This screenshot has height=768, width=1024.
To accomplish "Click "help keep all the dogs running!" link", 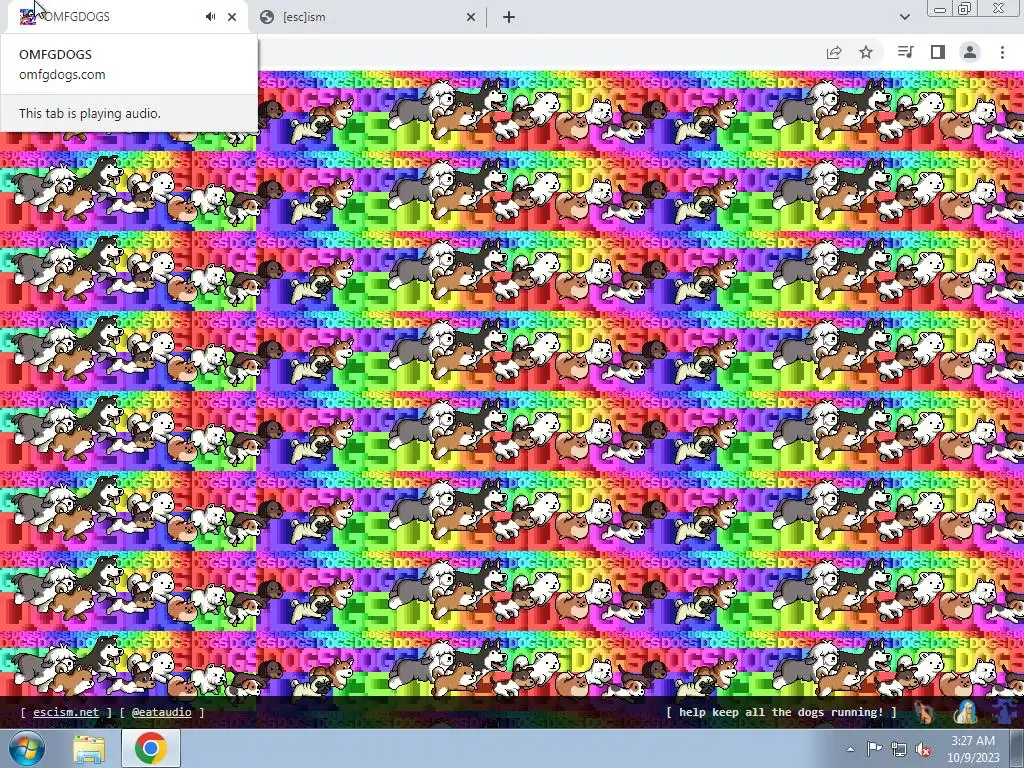I will pos(781,712).
